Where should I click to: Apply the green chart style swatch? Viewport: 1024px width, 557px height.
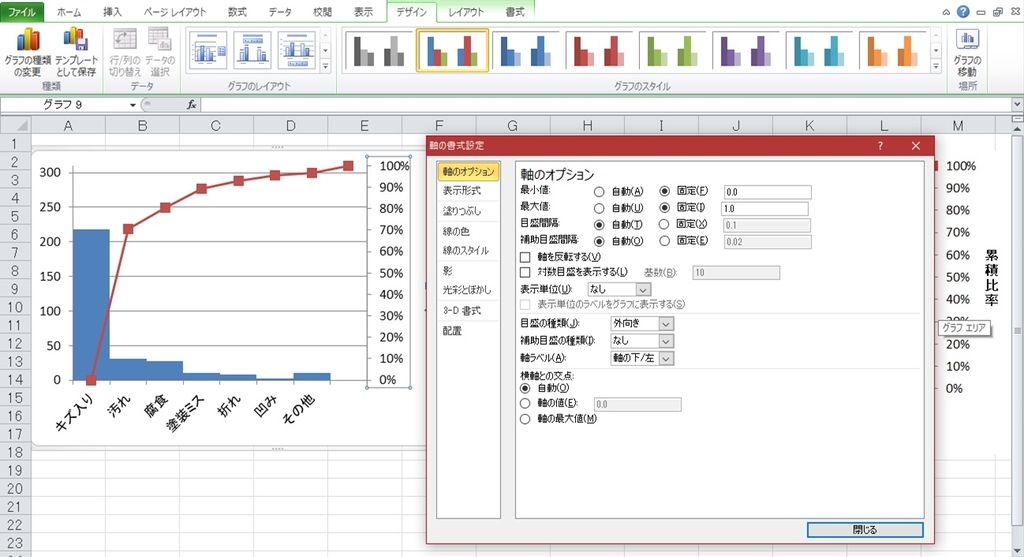673,50
